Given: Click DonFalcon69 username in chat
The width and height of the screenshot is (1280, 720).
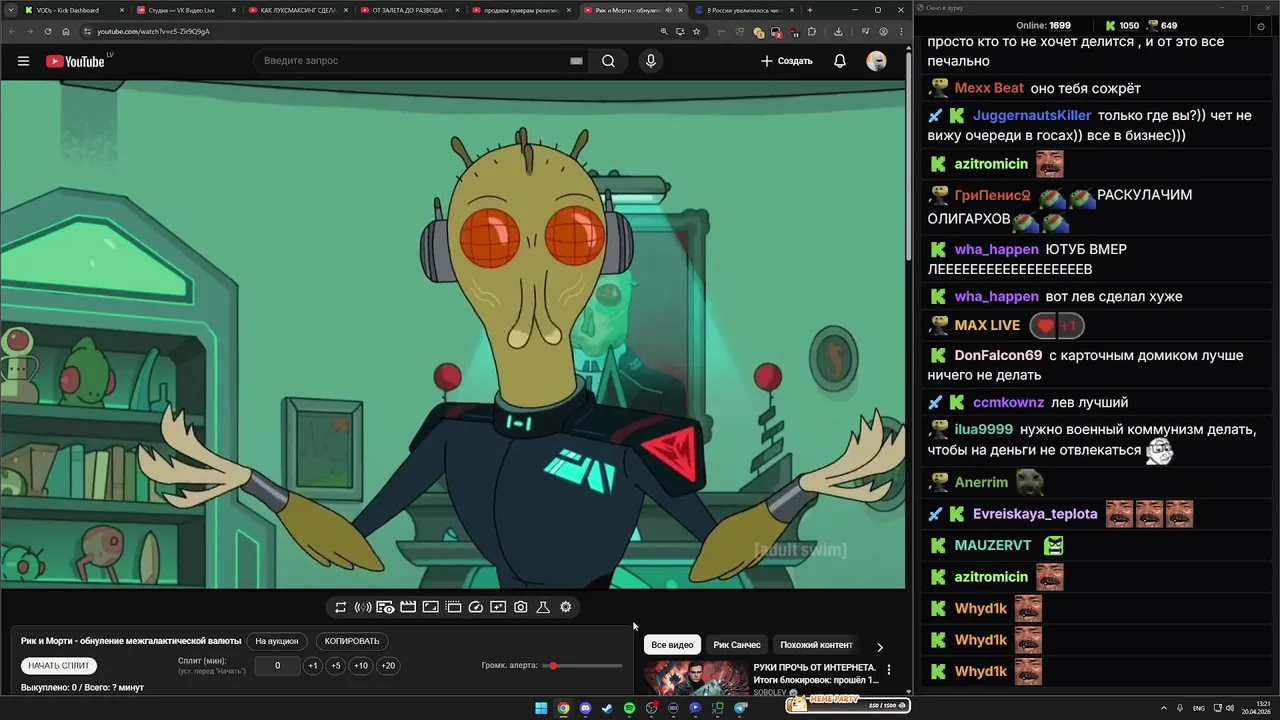Looking at the screenshot, I should (x=998, y=356).
